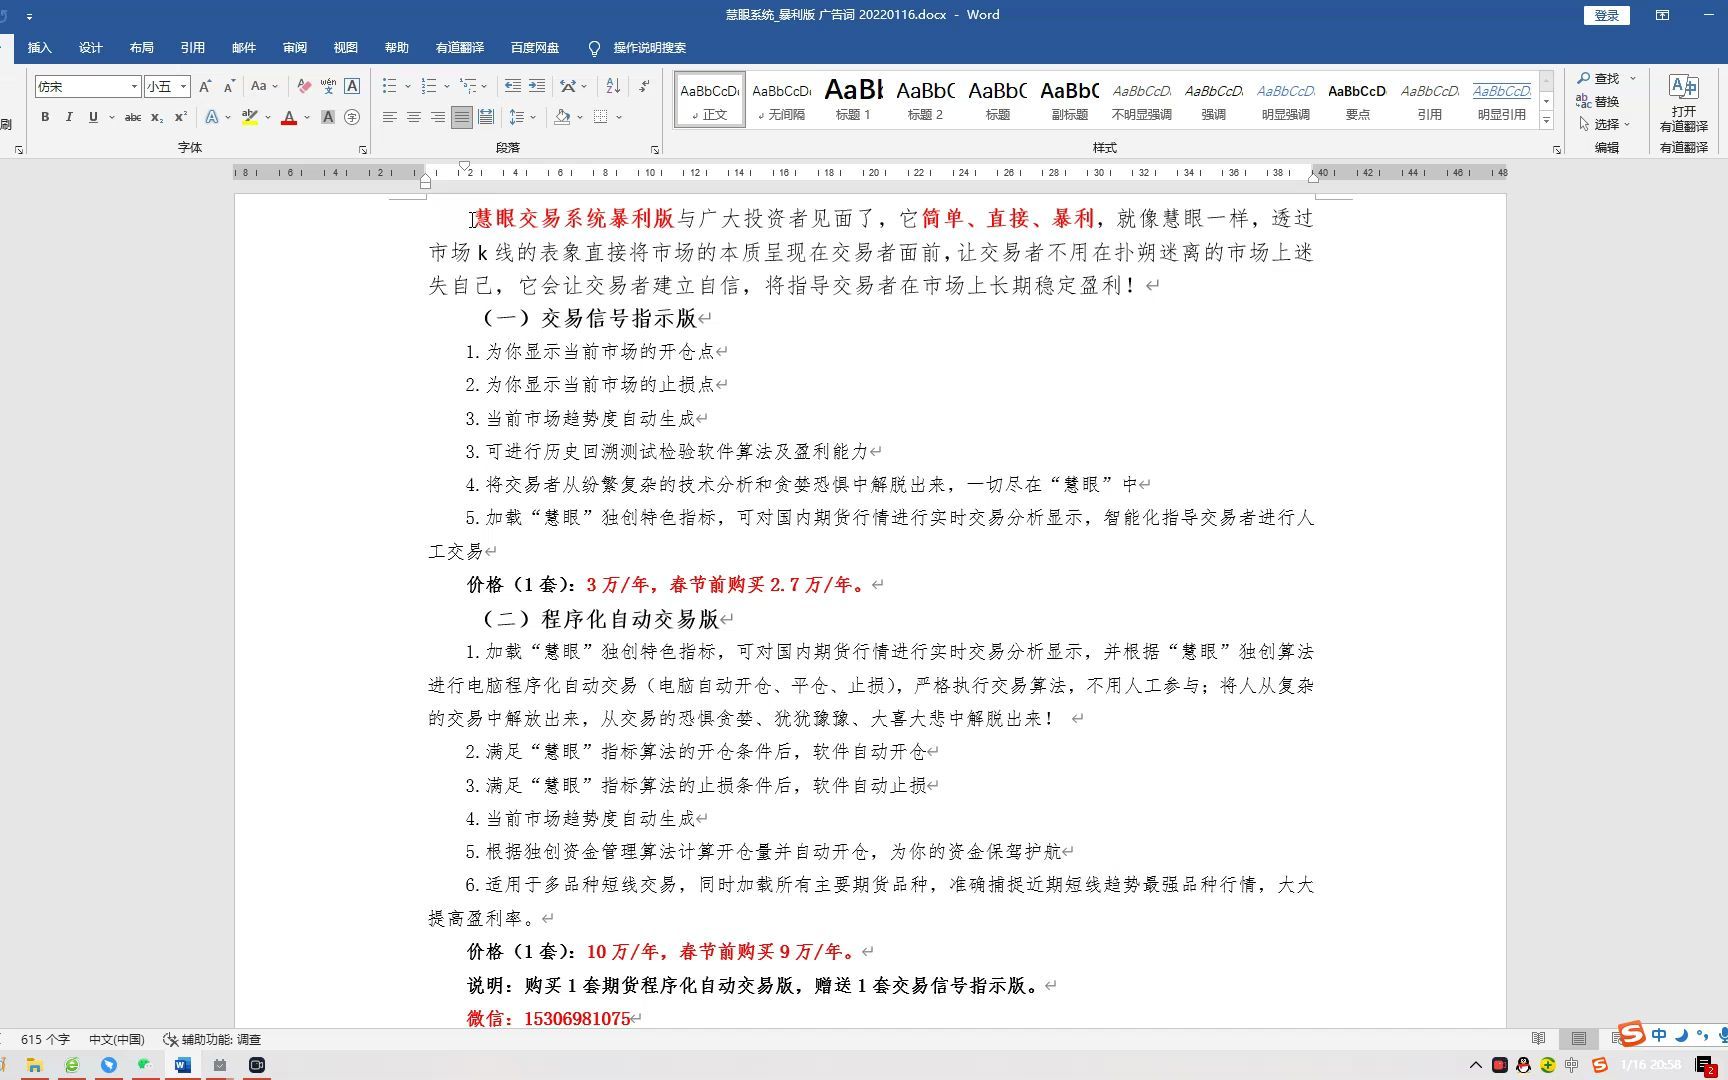This screenshot has width=1728, height=1080.
Task: Click the 查找 find button
Action: [1598, 78]
